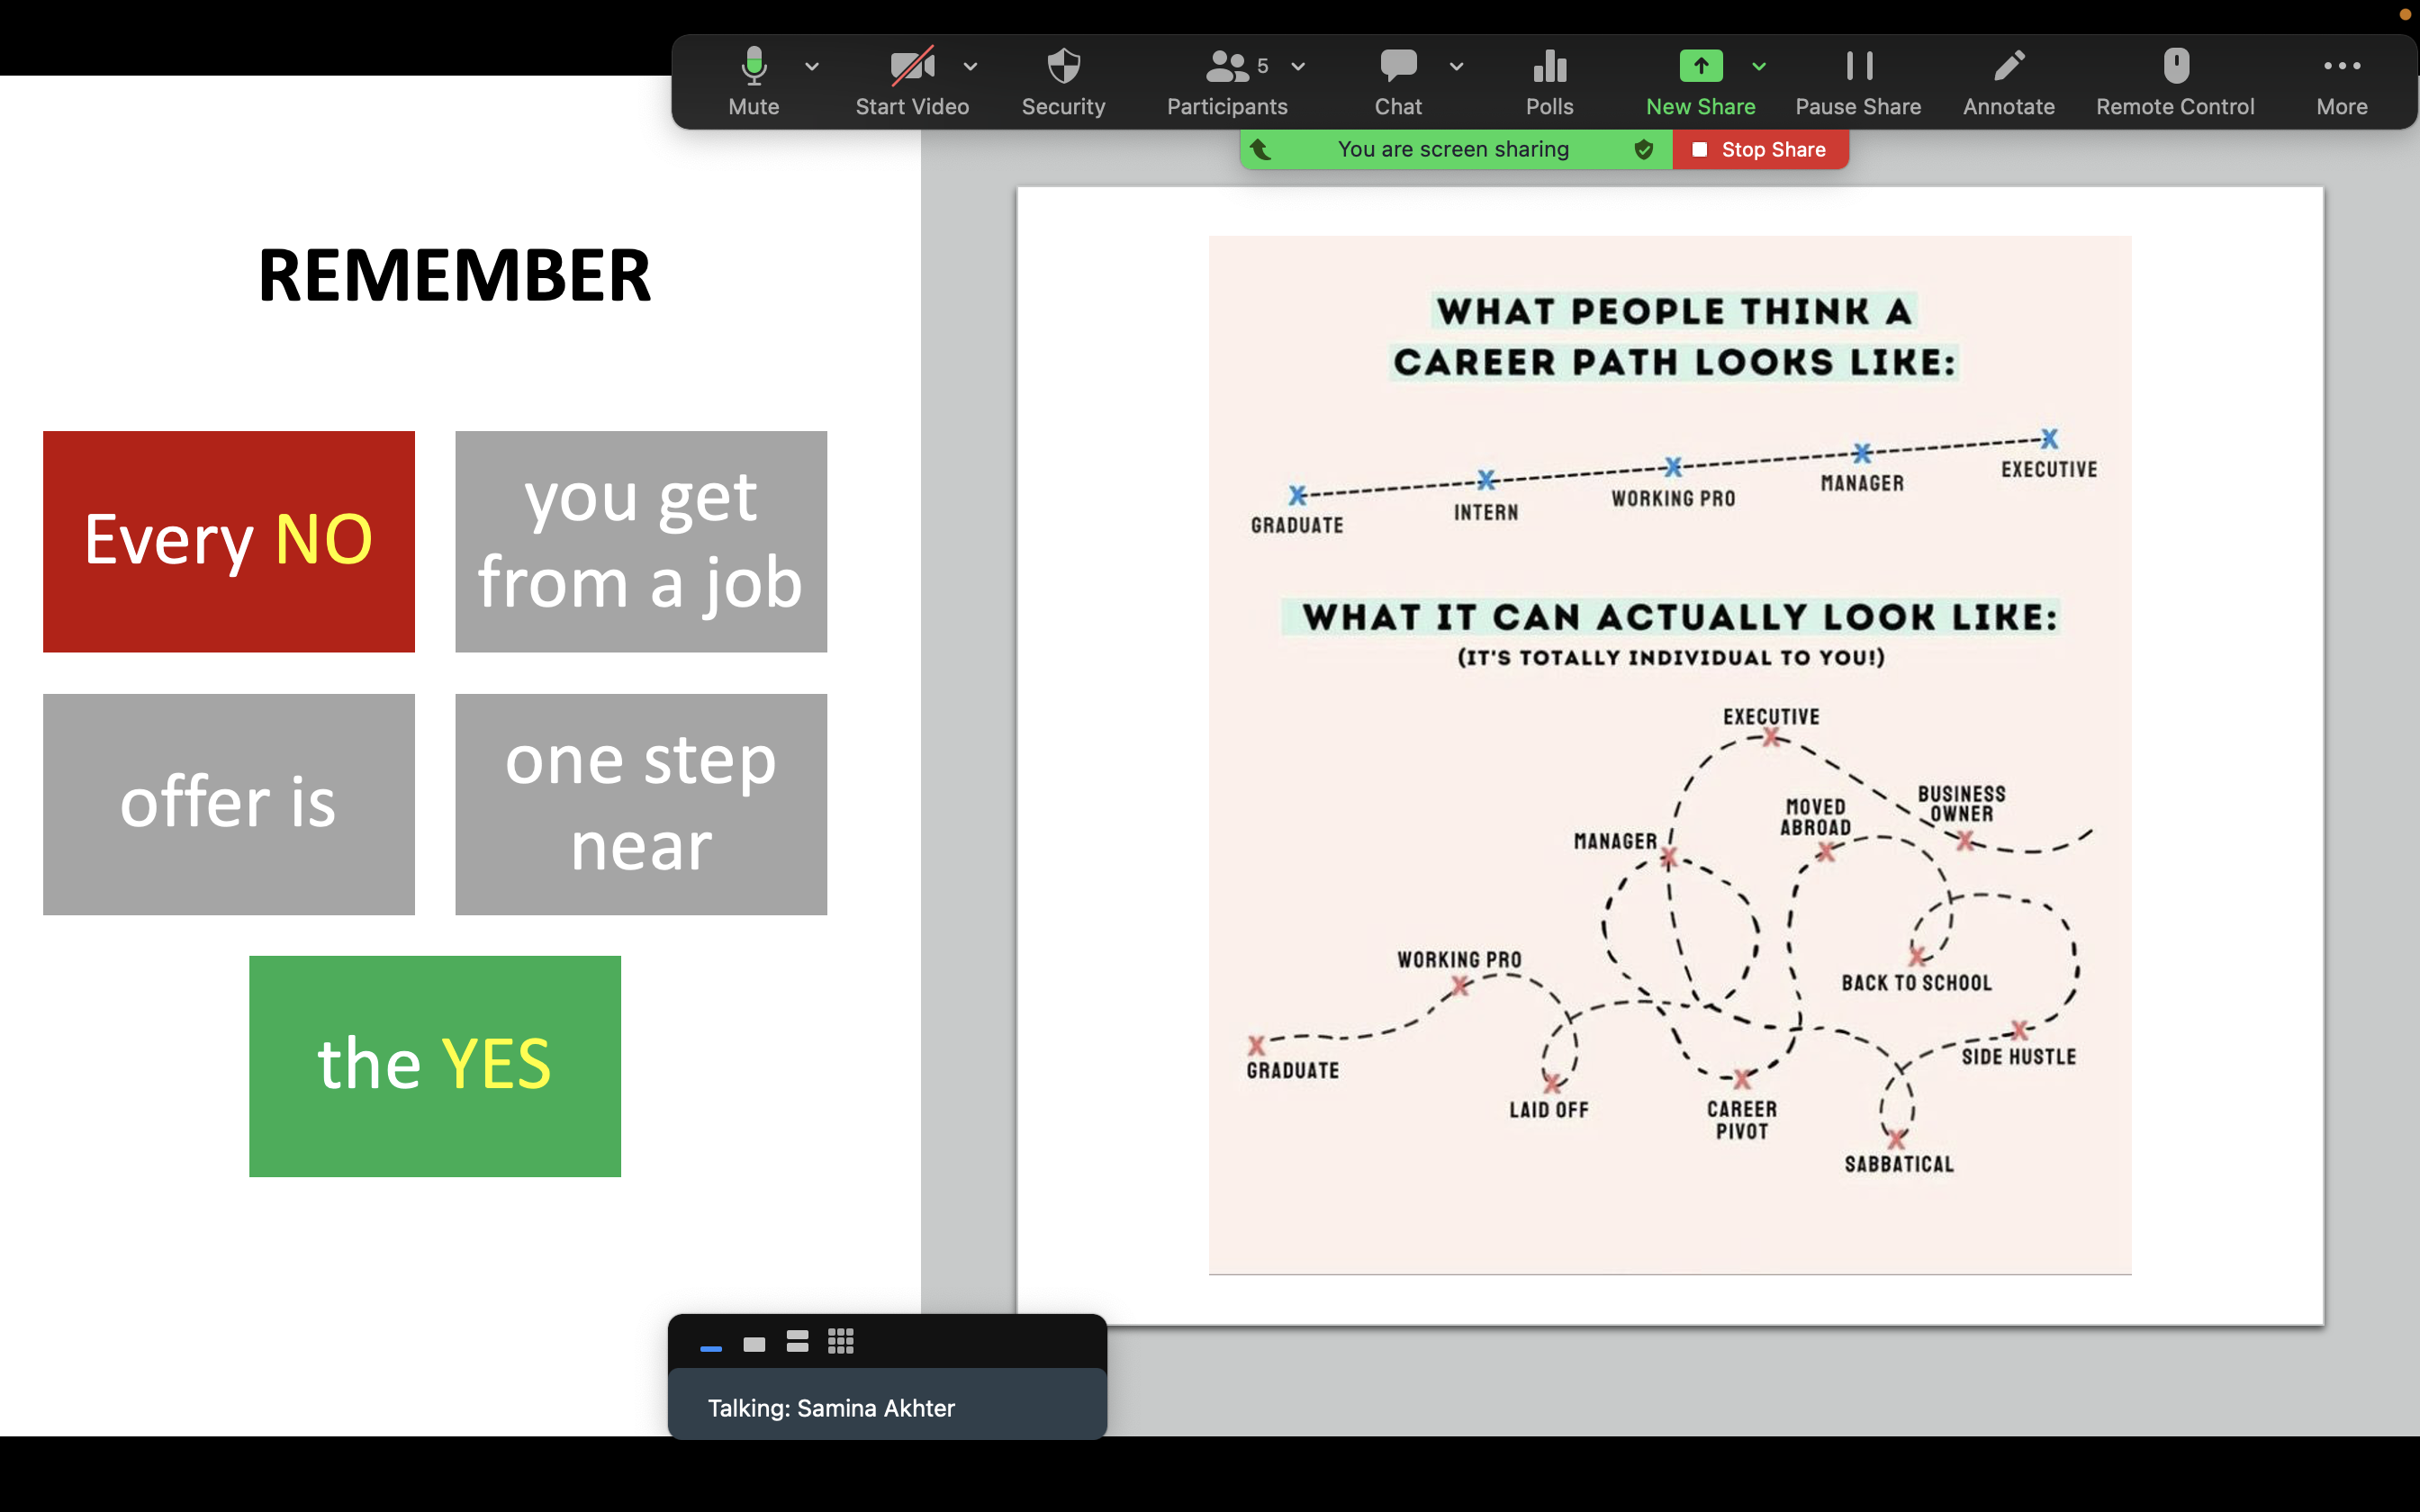
Task: Open the Participants panel
Action: tap(1227, 80)
